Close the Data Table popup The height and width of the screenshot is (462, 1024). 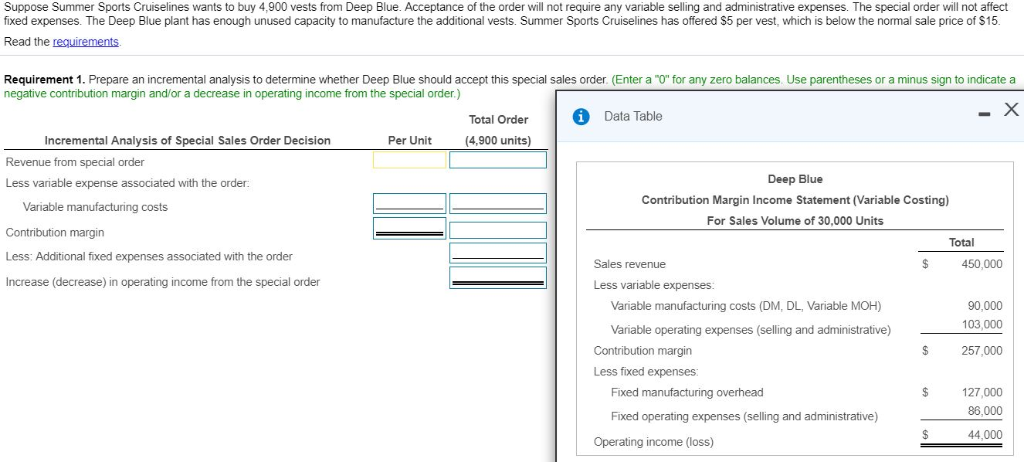(1010, 110)
